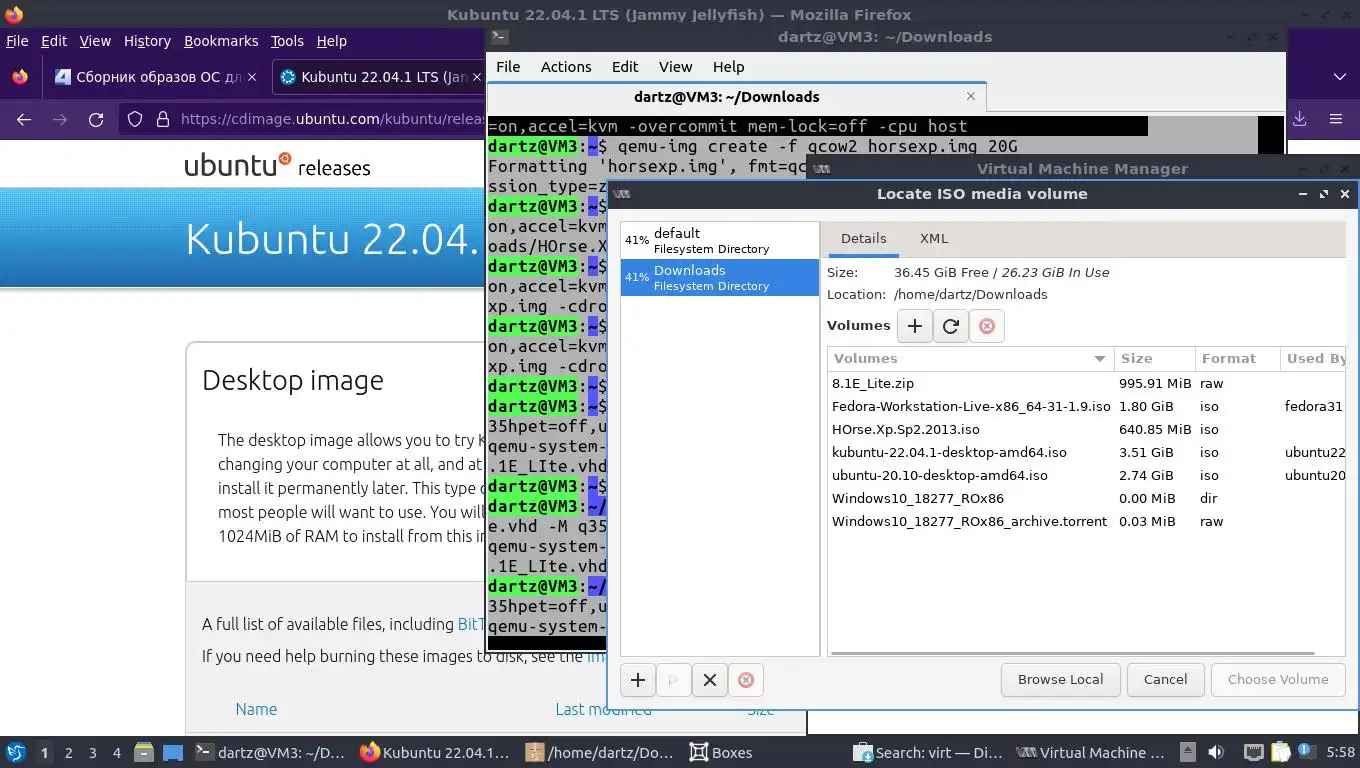Sort volumes by Format column
The width and height of the screenshot is (1360, 768).
pyautogui.click(x=1237, y=358)
